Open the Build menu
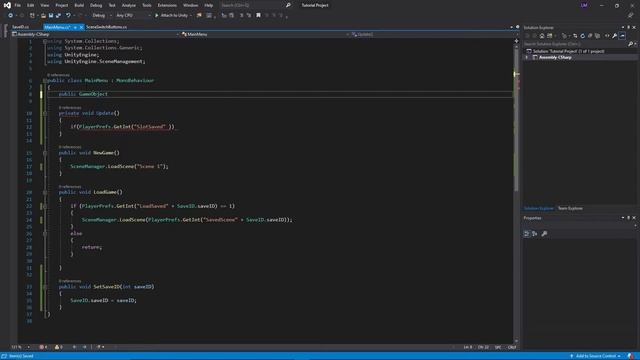Image resolution: width=640 pixels, height=360 pixels. (79, 5)
